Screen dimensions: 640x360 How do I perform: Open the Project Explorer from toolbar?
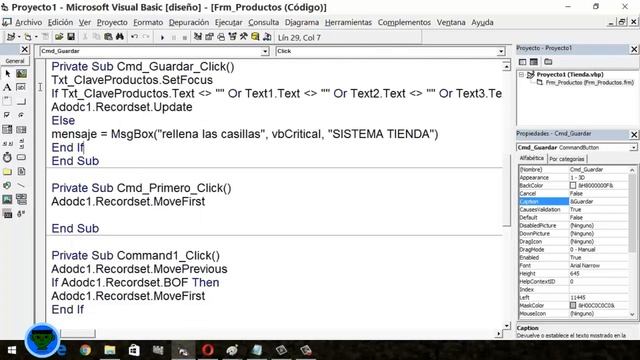(x=198, y=37)
